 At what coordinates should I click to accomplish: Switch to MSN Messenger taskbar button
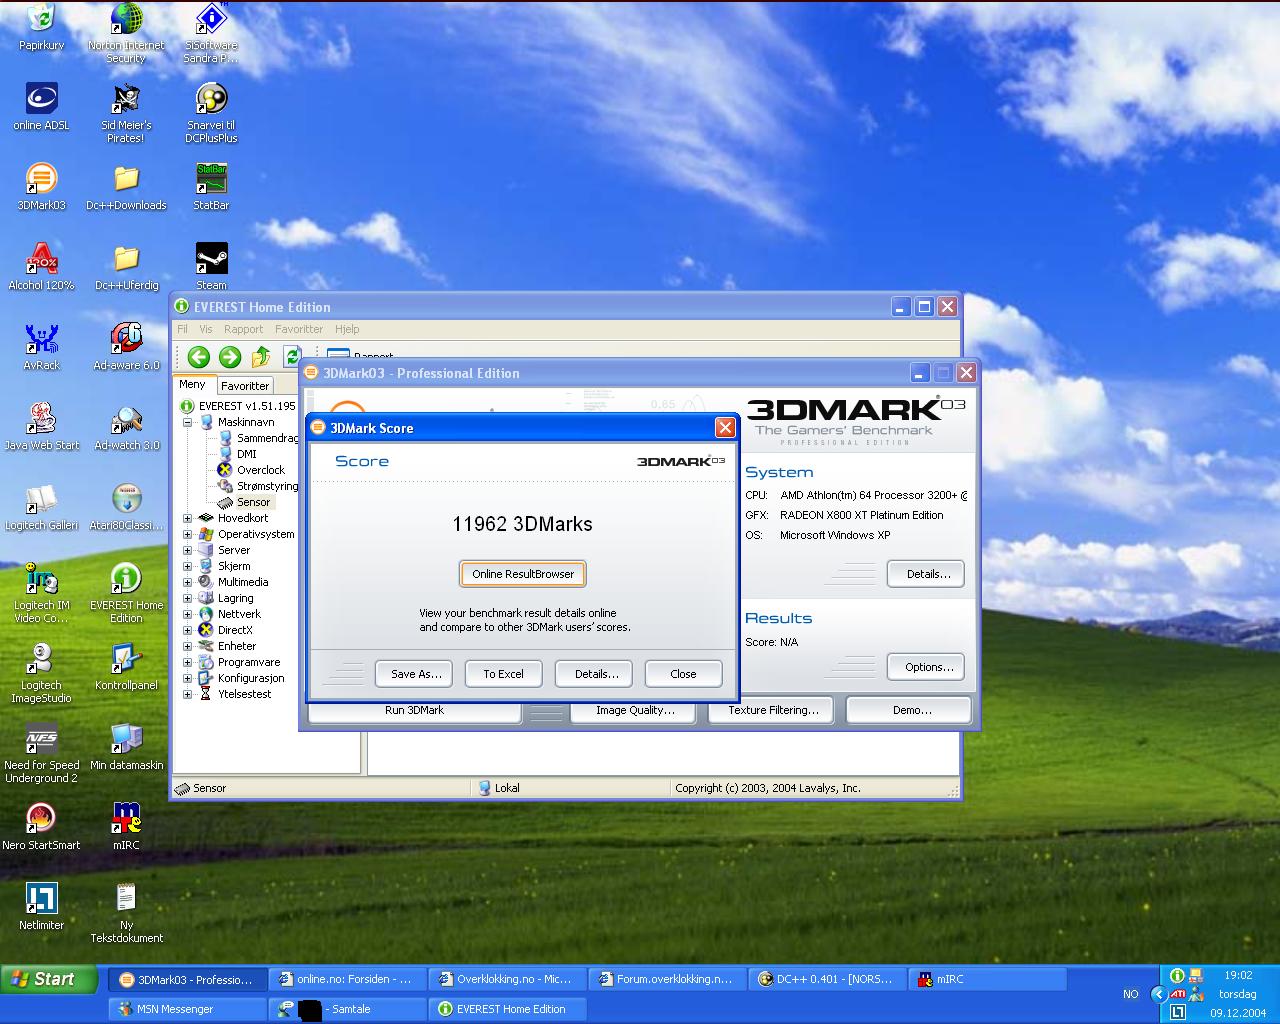point(187,1009)
